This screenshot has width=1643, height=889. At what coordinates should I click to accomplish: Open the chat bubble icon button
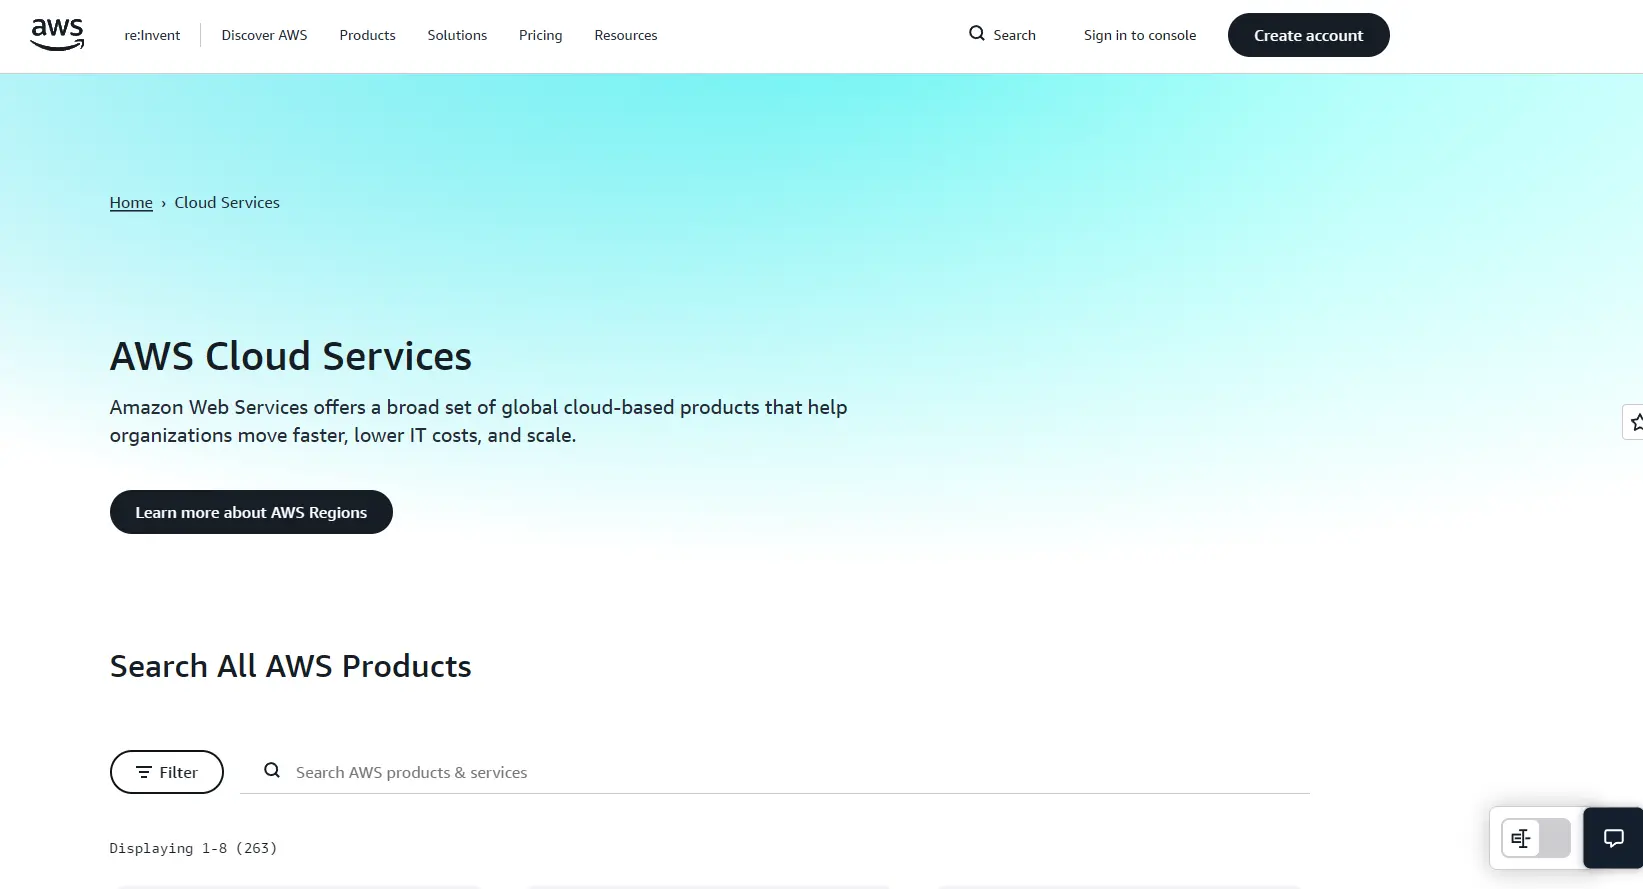point(1613,838)
